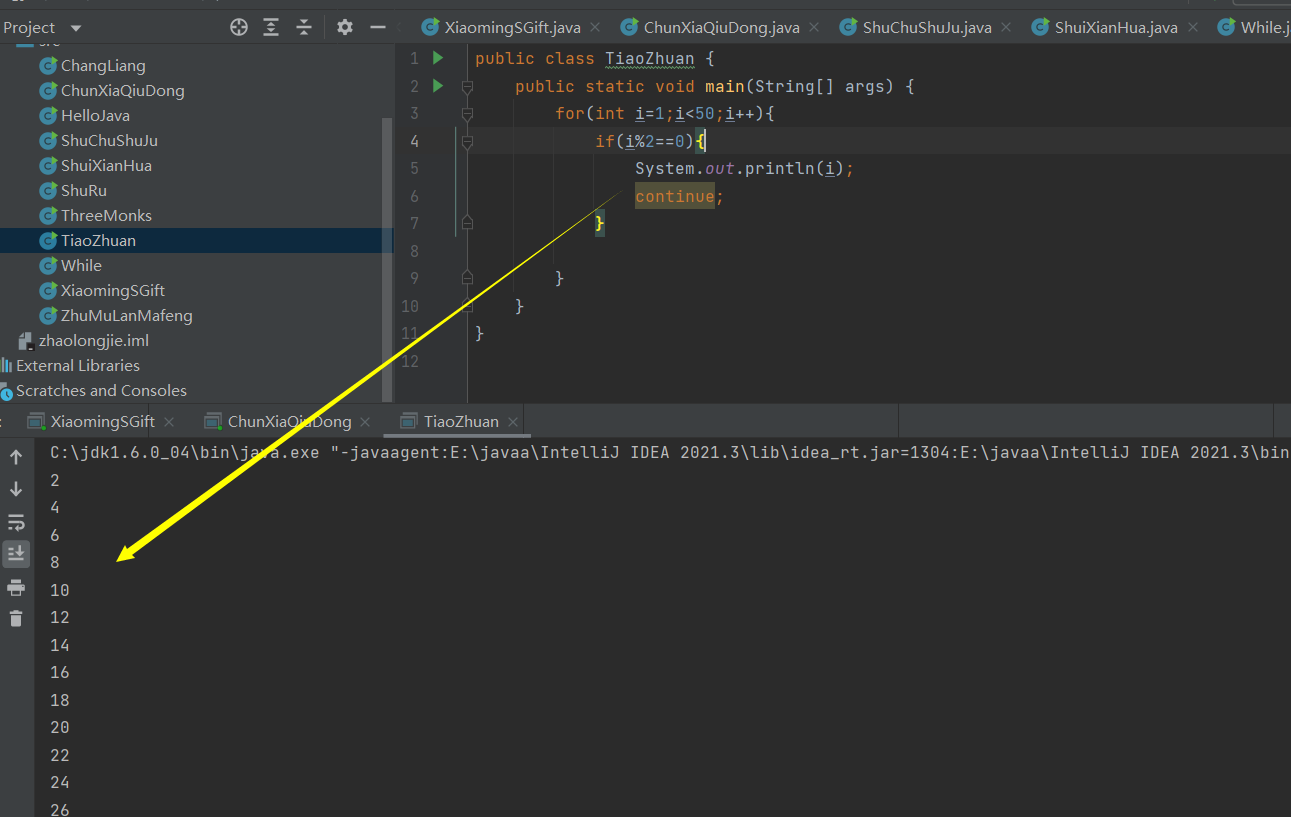Switch to XiaomingSGift.java editor tab

[x=511, y=27]
